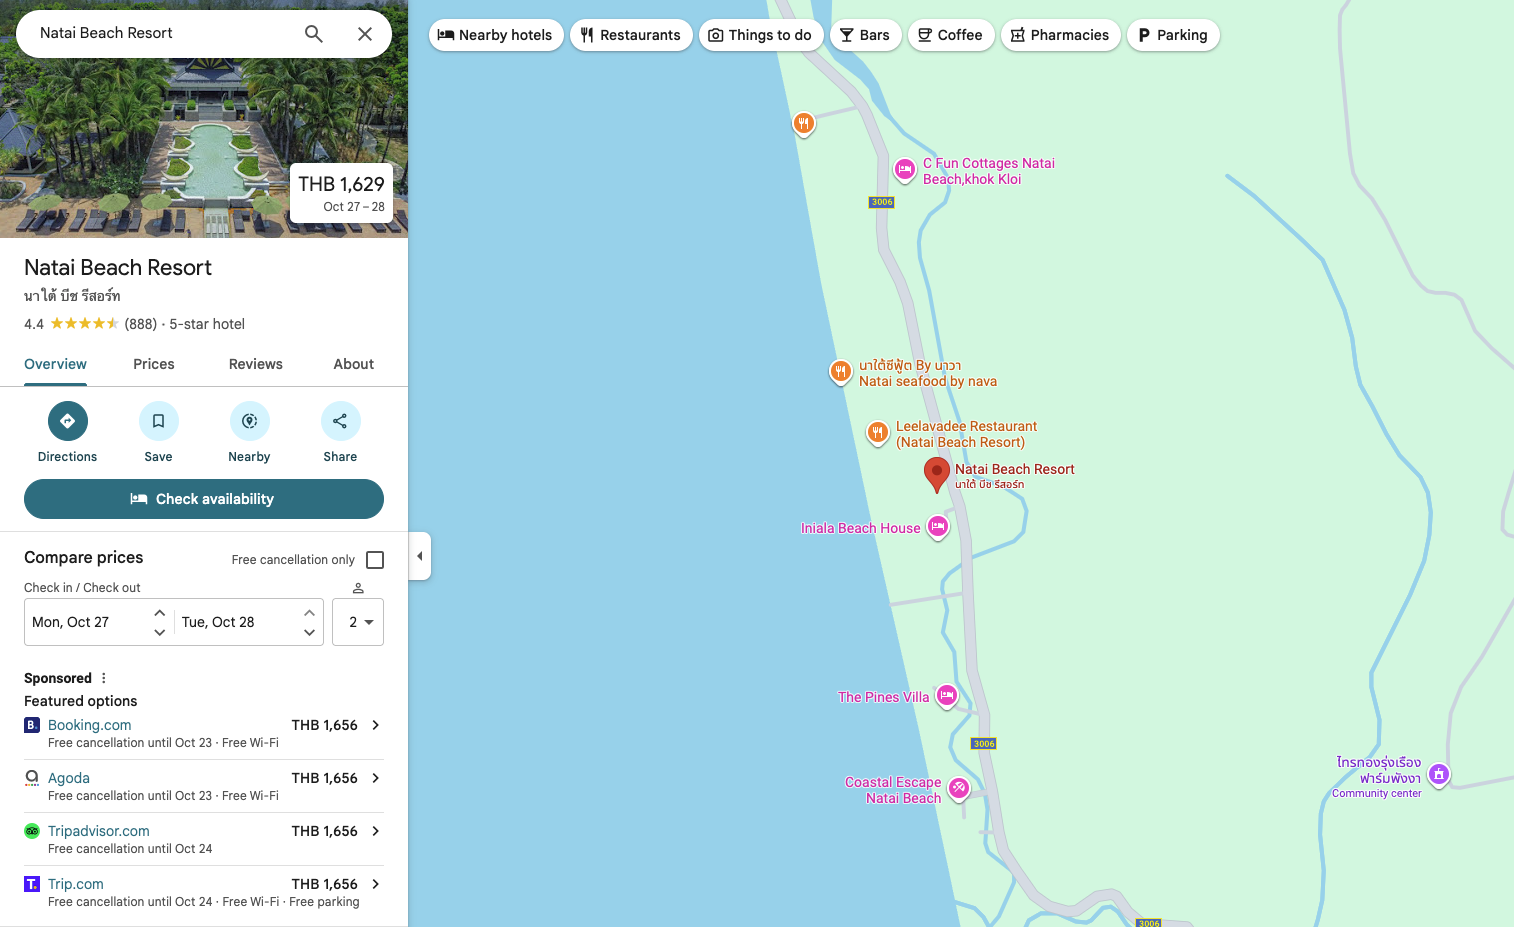This screenshot has height=927, width=1514.
Task: Expand the Tripadvisor.com price chevron
Action: [x=376, y=831]
